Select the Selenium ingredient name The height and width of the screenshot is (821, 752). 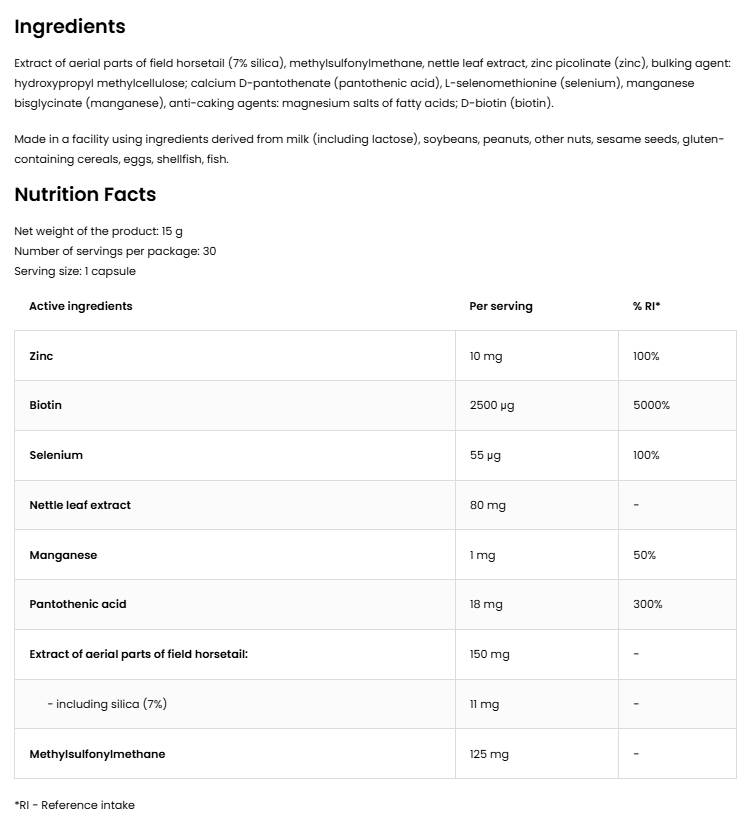[56, 455]
